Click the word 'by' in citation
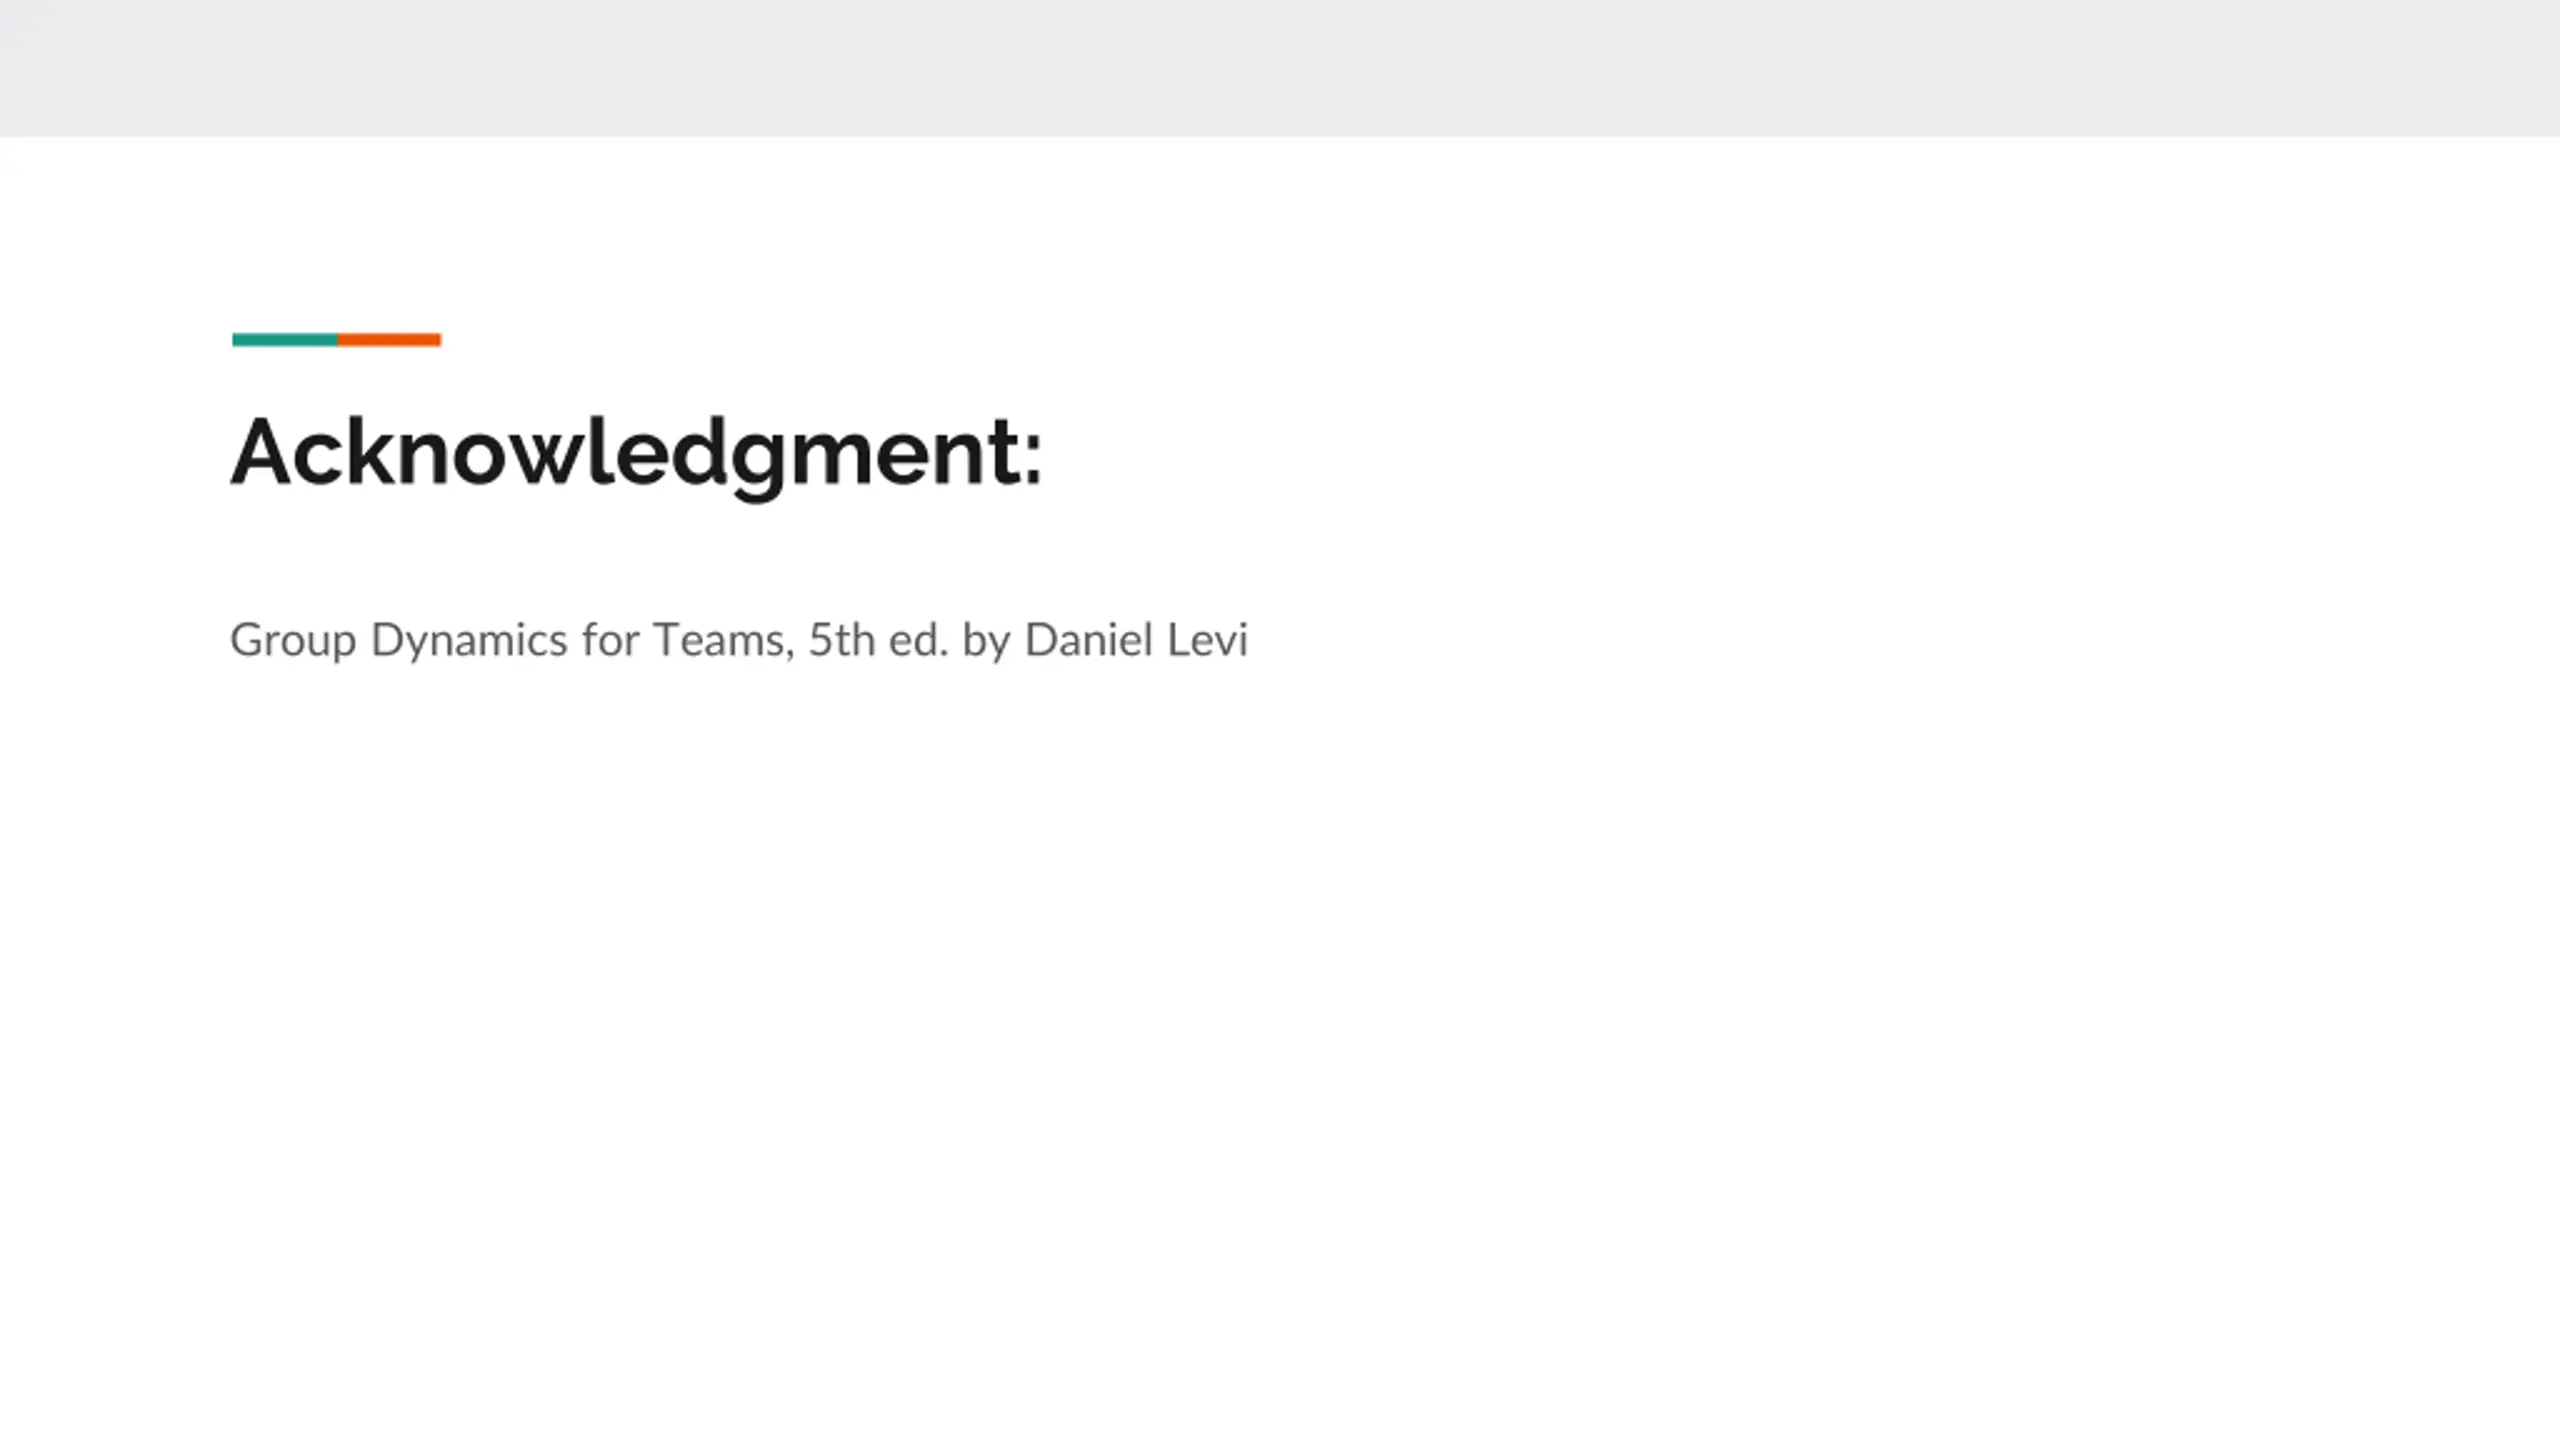The height and width of the screenshot is (1440, 2560). pos(986,641)
